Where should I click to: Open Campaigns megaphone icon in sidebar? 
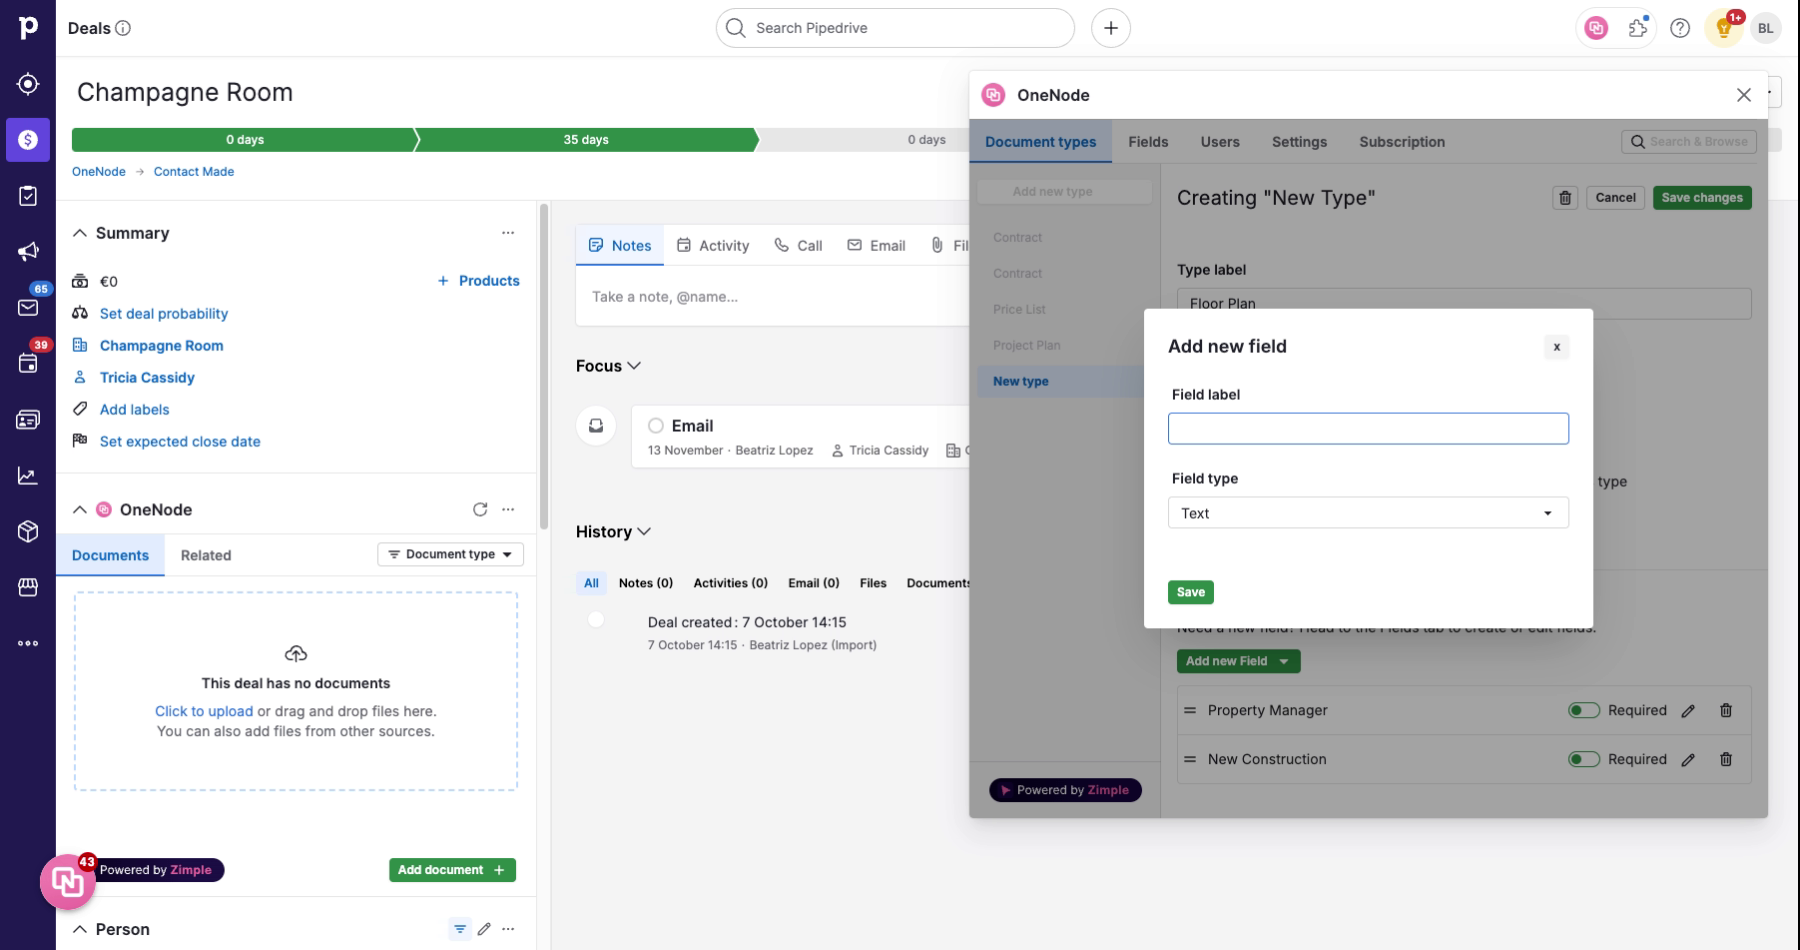[x=28, y=252]
